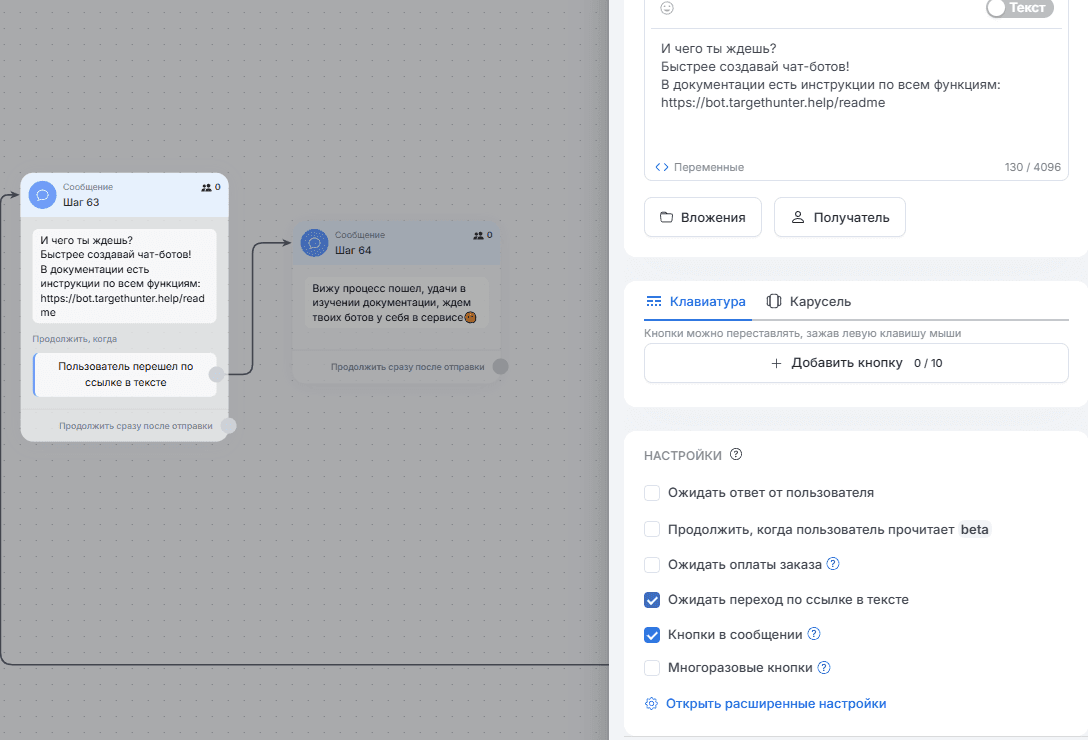1088x740 pixels.
Task: Insert Переменные into the message
Action: [708, 167]
